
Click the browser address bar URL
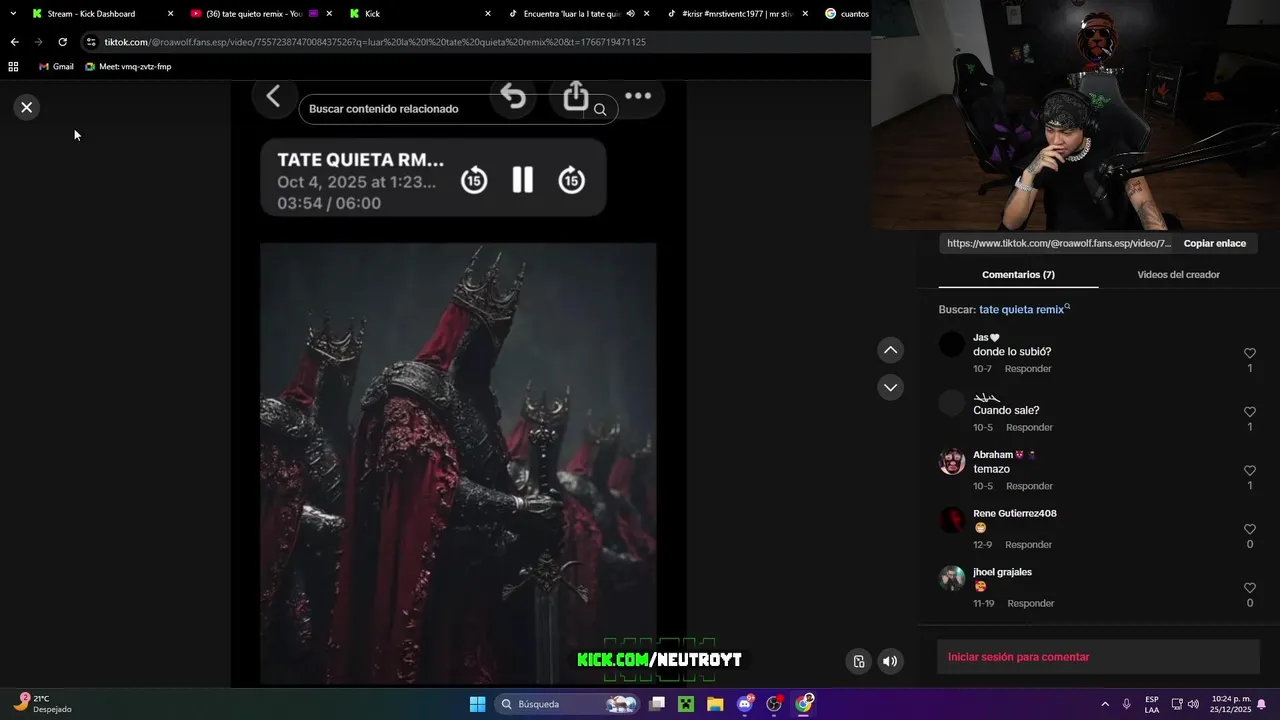[x=375, y=42]
